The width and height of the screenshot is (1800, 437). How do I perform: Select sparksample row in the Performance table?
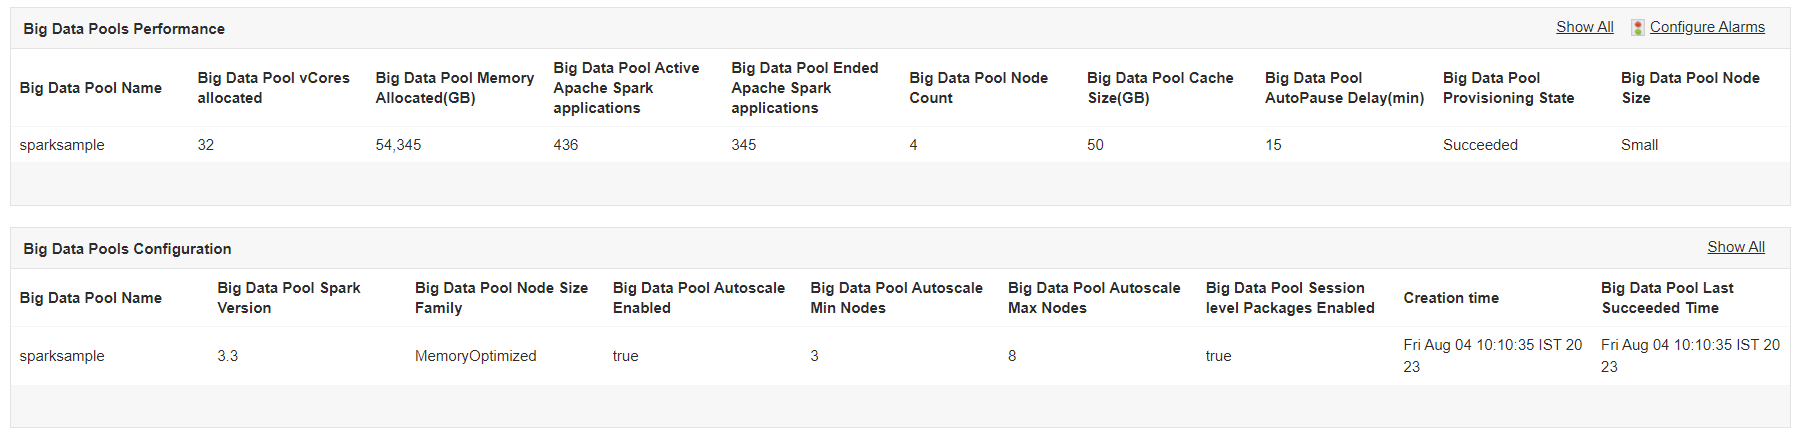pyautogui.click(x=62, y=145)
